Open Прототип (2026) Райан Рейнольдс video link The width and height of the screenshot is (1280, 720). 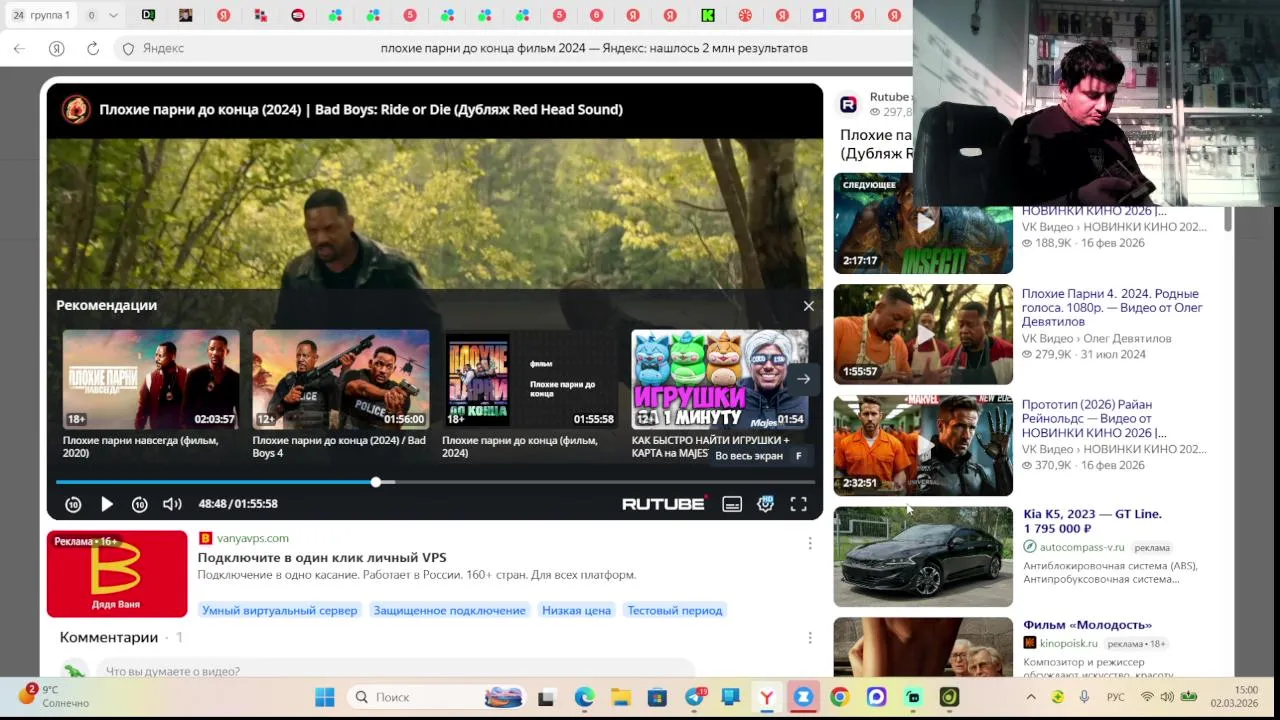click(1095, 419)
